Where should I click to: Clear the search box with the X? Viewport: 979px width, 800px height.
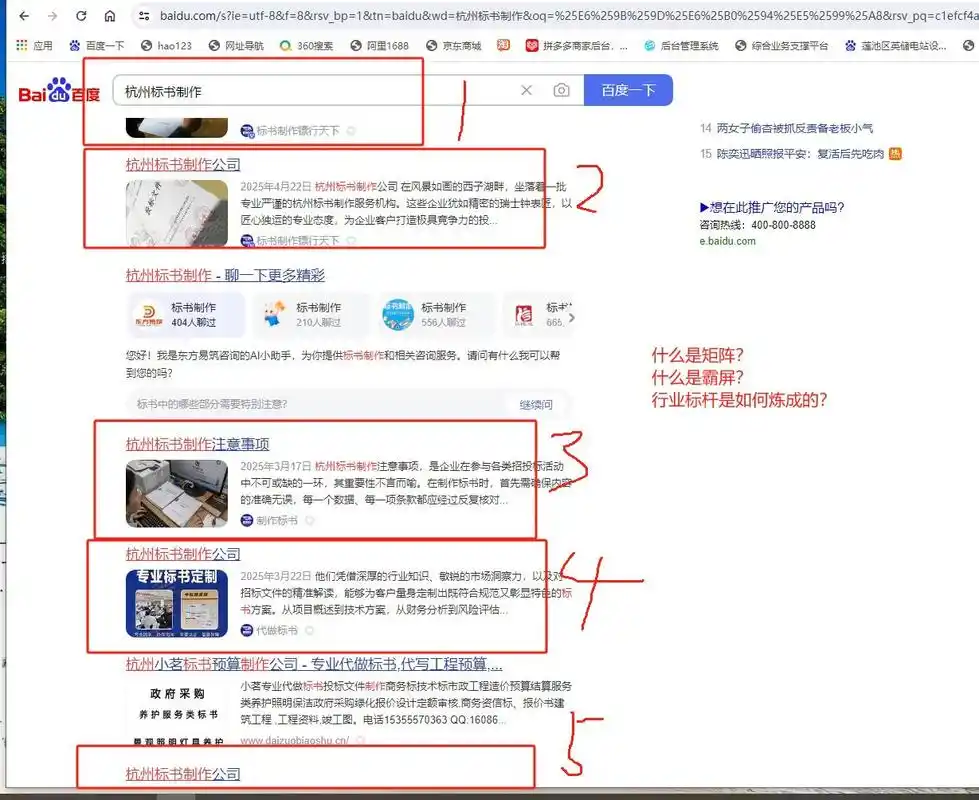(527, 90)
